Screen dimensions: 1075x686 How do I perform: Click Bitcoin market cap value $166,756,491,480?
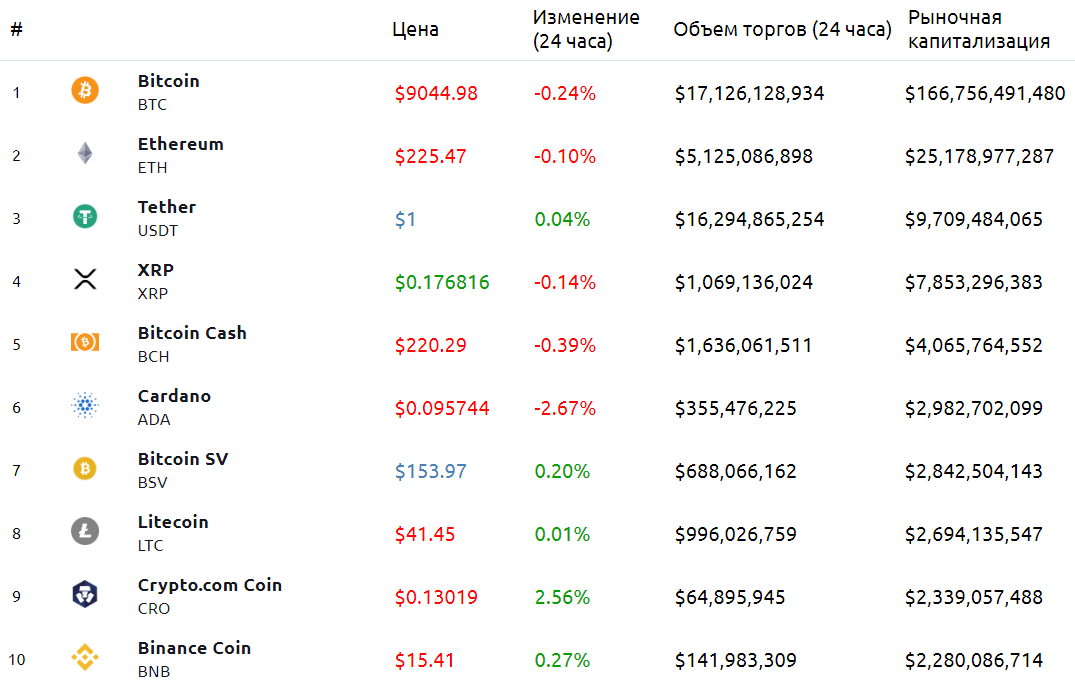(985, 93)
